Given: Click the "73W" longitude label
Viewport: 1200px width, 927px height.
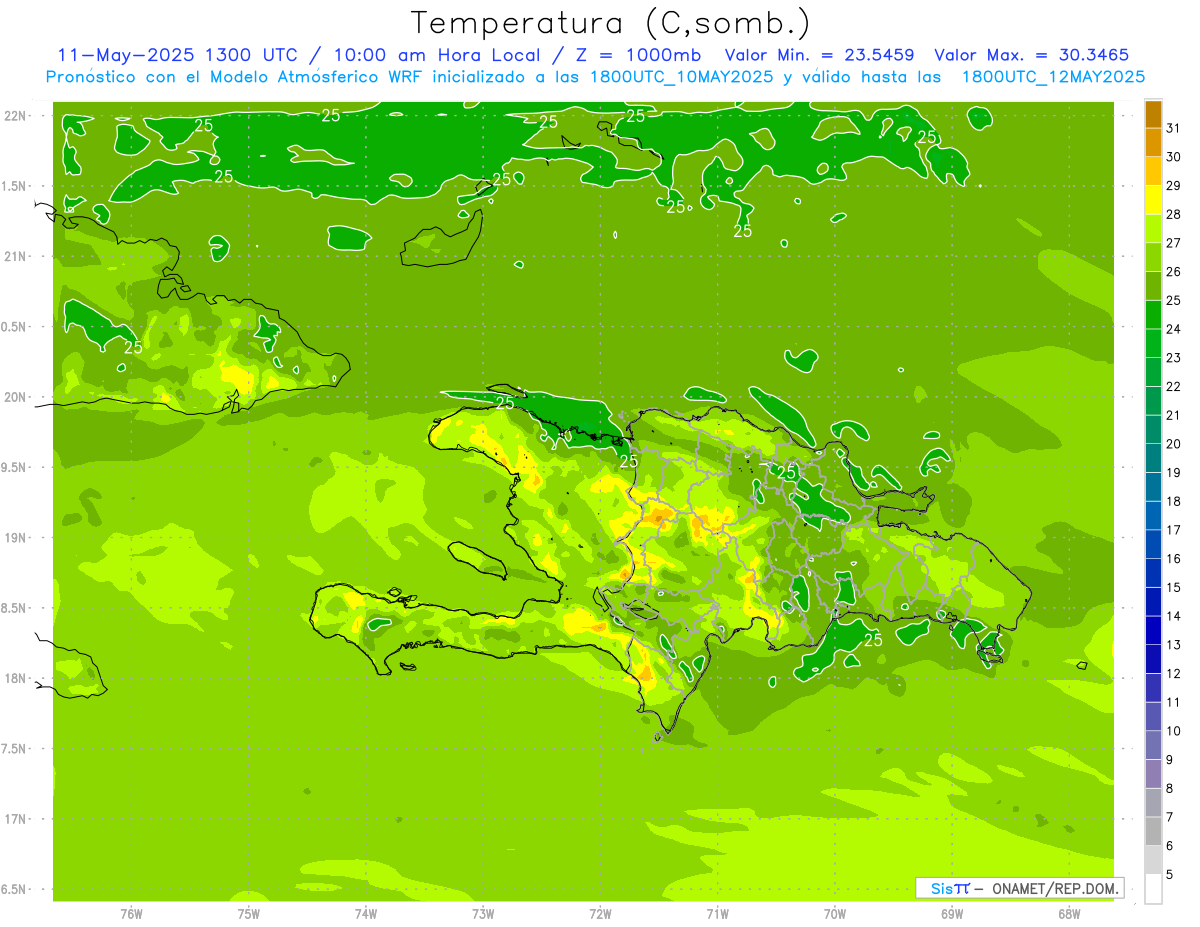Looking at the screenshot, I should pyautogui.click(x=483, y=914).
